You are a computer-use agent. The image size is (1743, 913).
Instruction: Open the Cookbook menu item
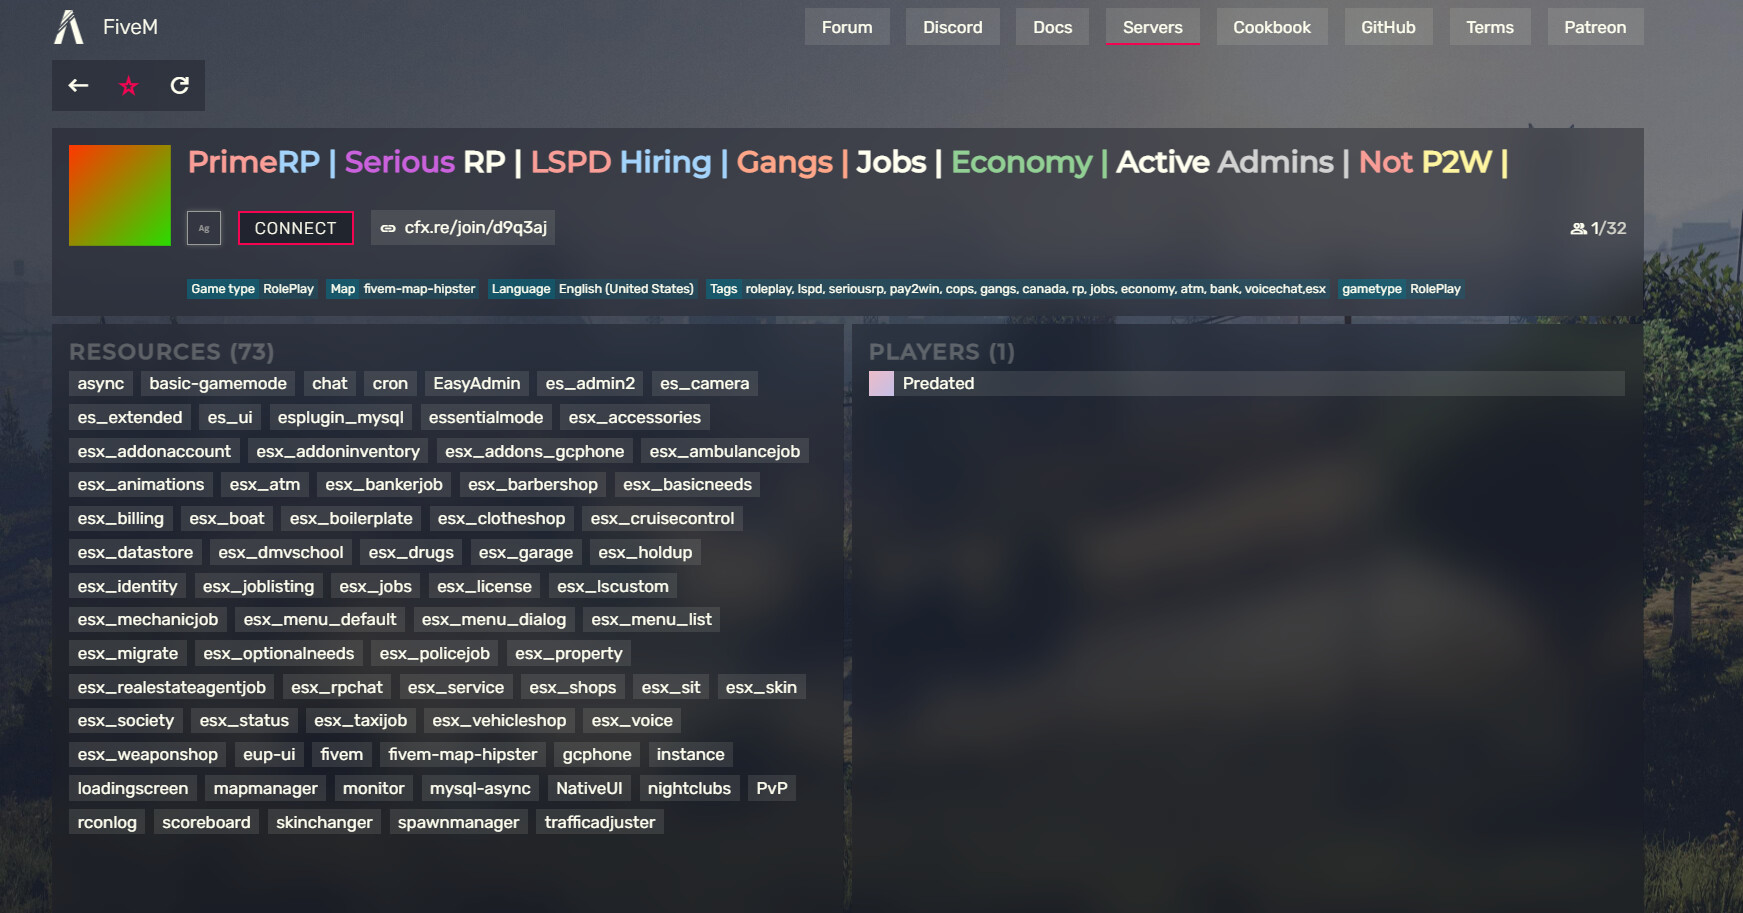1271,27
